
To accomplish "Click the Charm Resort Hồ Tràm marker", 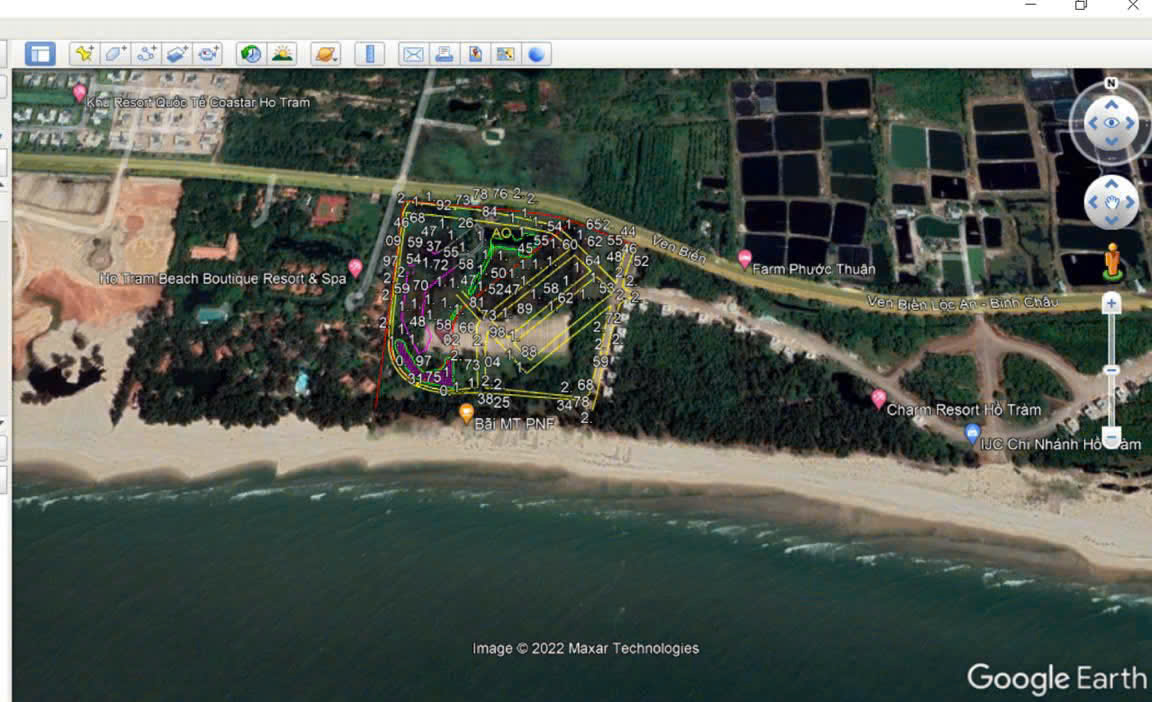I will [878, 399].
